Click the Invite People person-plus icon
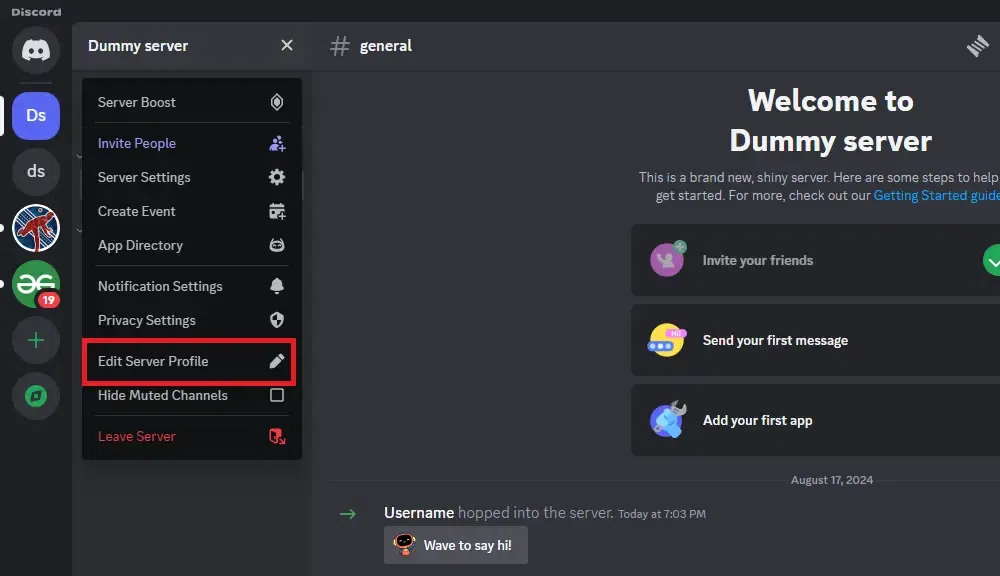The height and width of the screenshot is (576, 1000). tap(277, 144)
